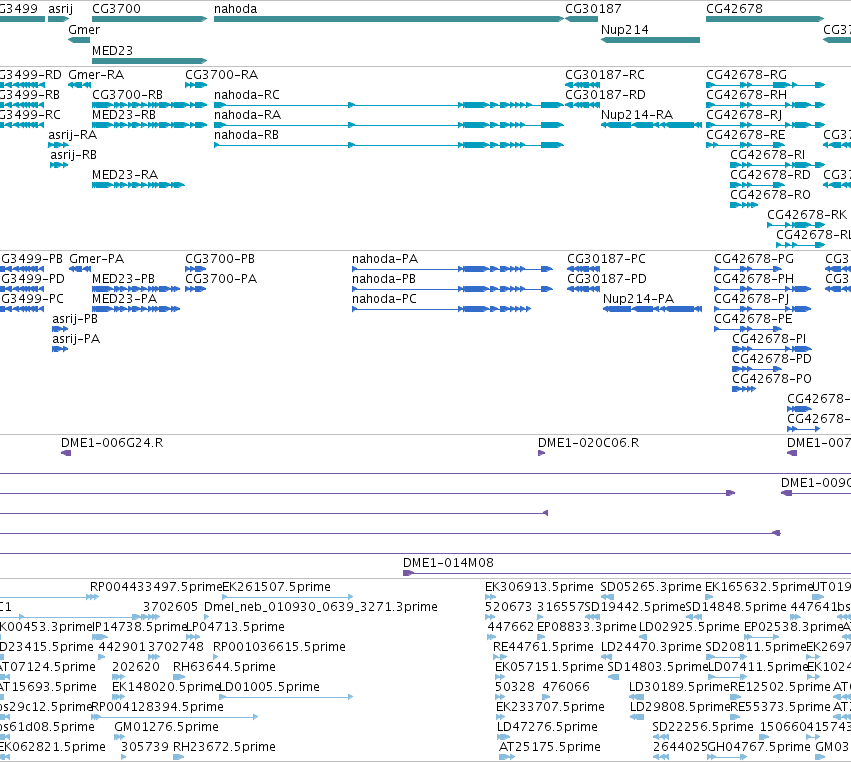This screenshot has height=762, width=851.
Task: Select protein nahoda-PB
Action: (x=452, y=289)
